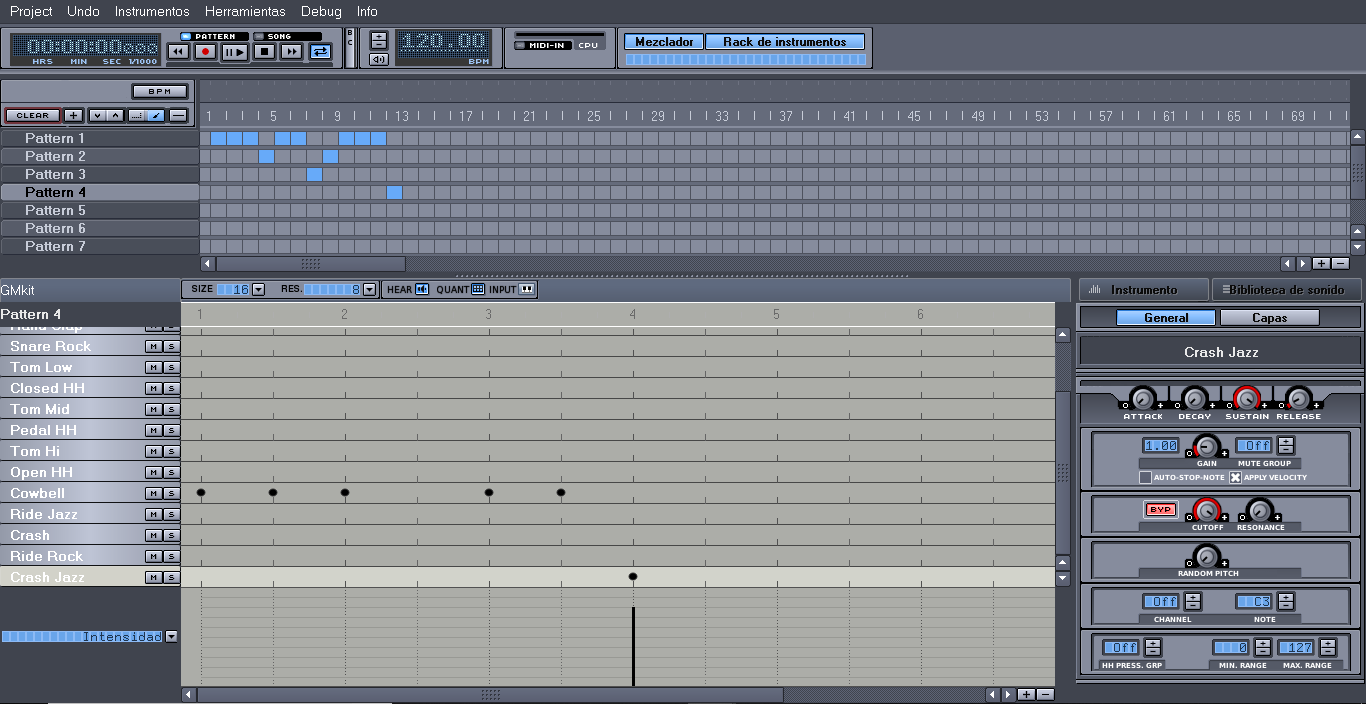This screenshot has height=704, width=1366.
Task: Select the Capas layers view
Action: 1270,318
